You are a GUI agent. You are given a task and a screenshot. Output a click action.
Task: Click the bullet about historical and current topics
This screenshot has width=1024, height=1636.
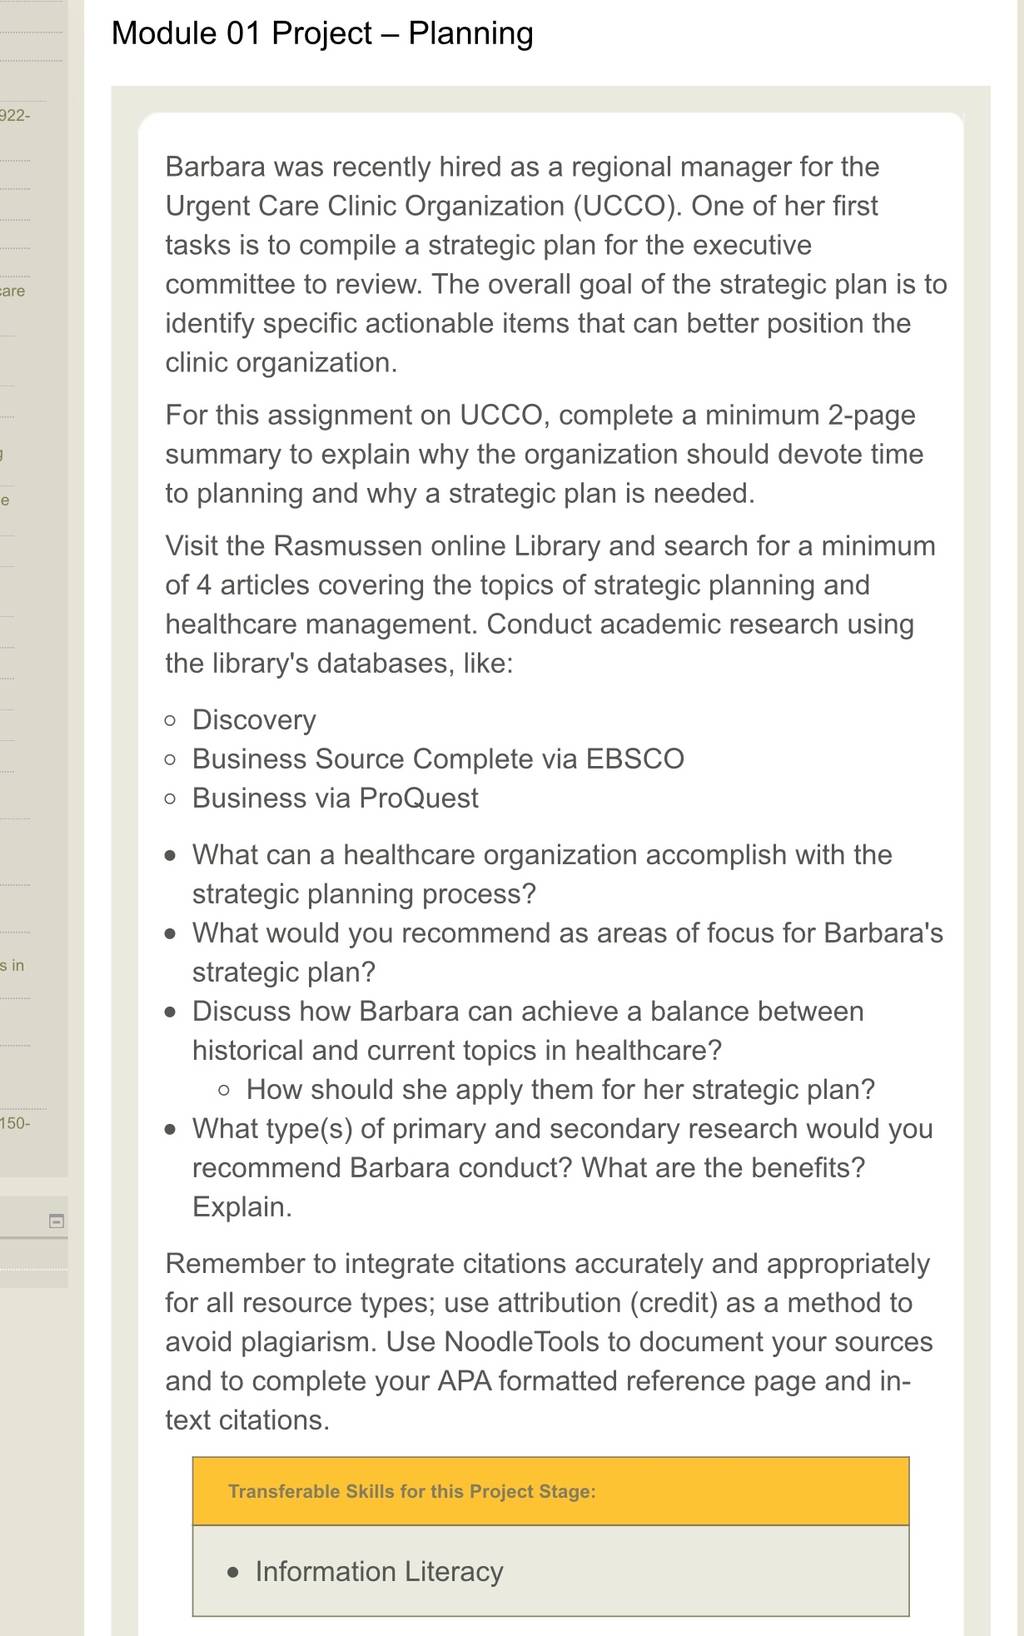tap(528, 1031)
